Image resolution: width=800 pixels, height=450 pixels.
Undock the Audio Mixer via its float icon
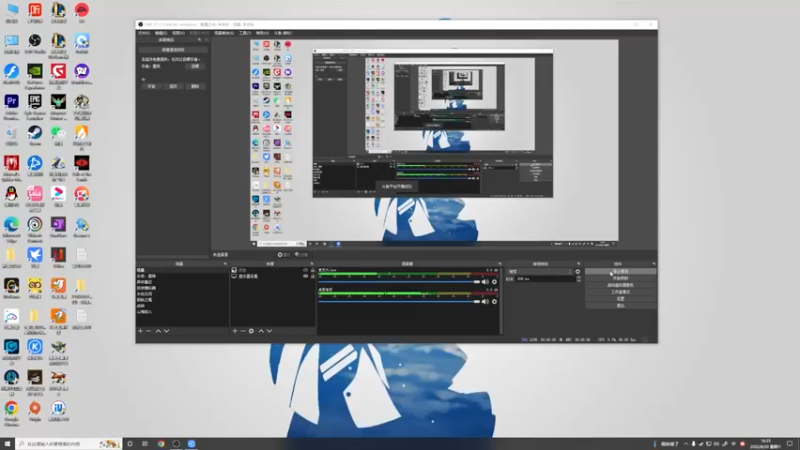tap(499, 264)
